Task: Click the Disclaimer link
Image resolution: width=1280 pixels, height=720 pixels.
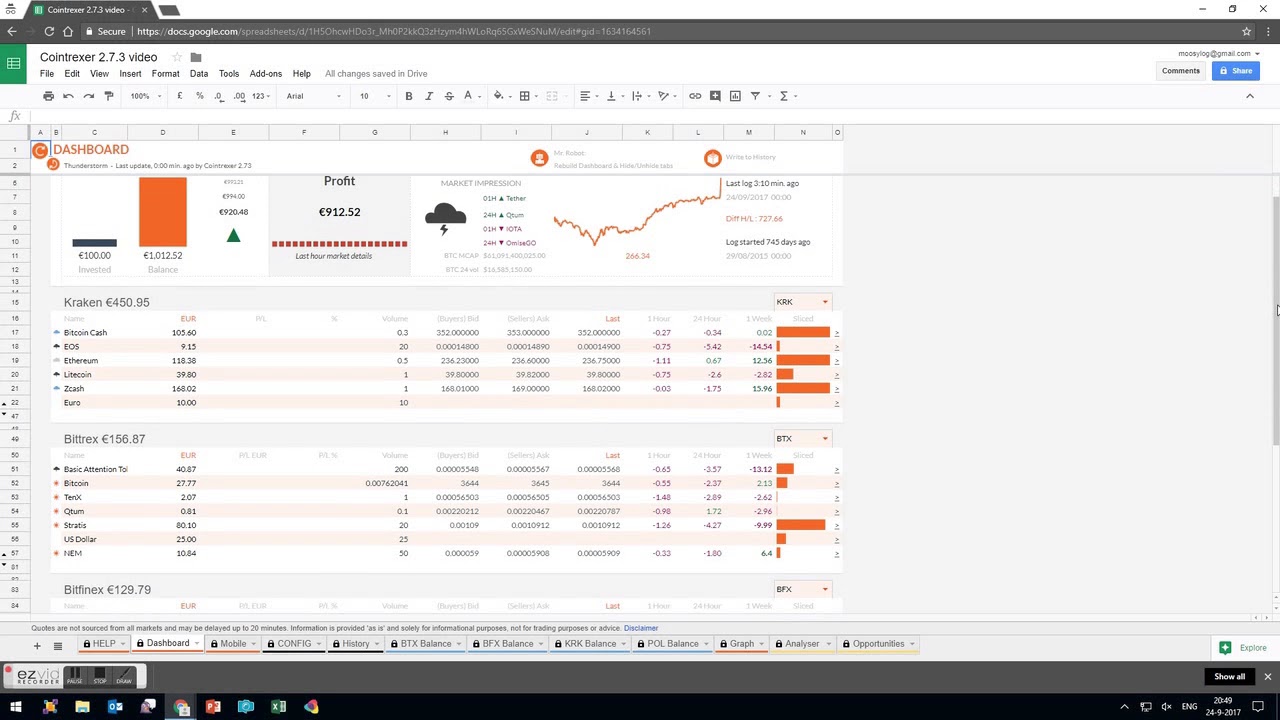Action: coord(641,628)
